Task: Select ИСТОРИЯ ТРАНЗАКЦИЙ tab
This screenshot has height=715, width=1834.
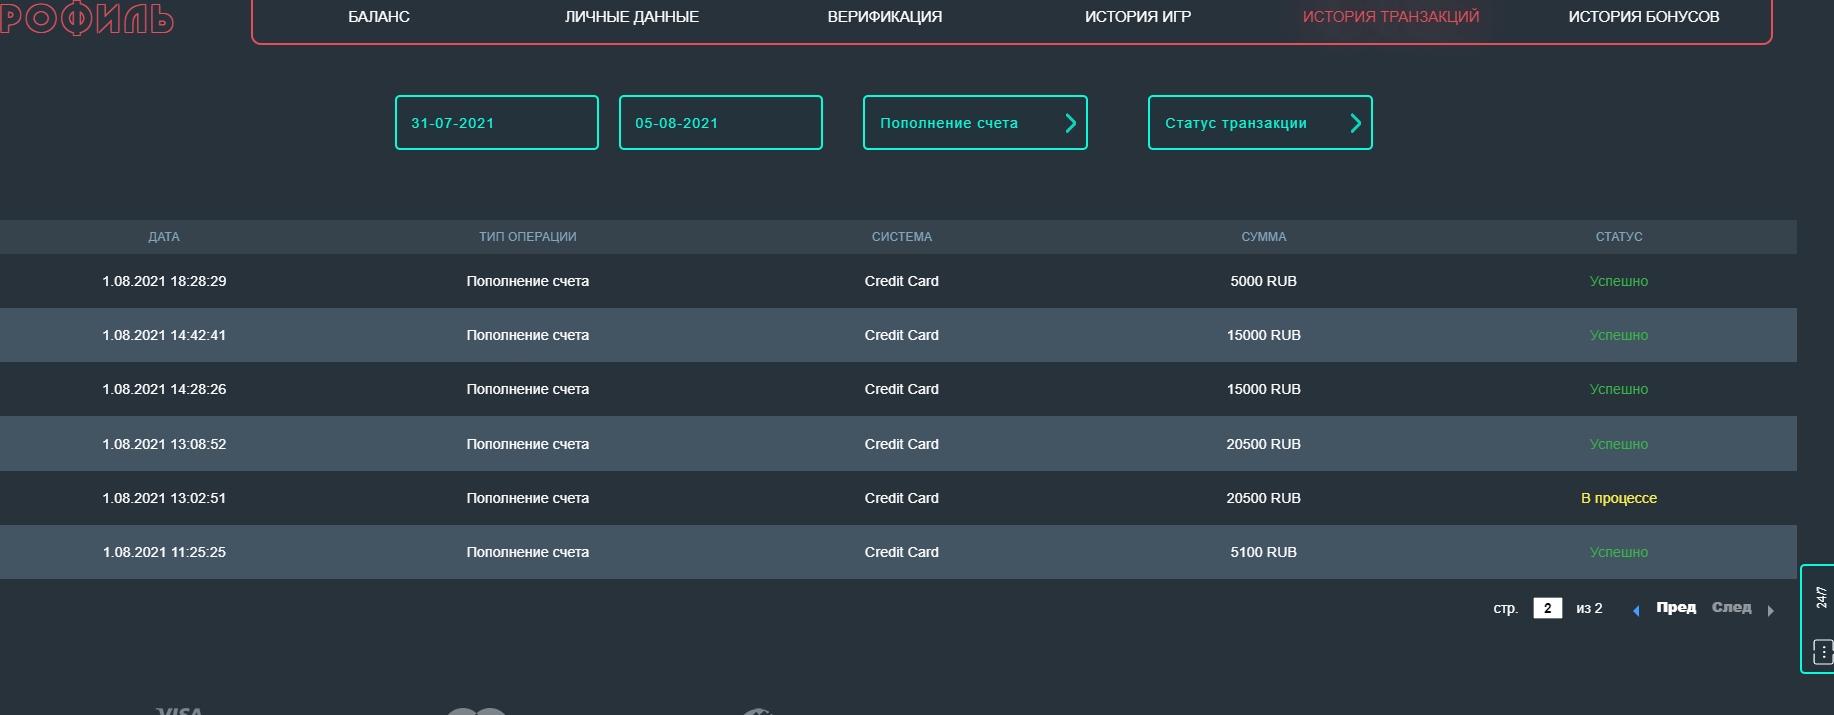Action: coord(1391,17)
